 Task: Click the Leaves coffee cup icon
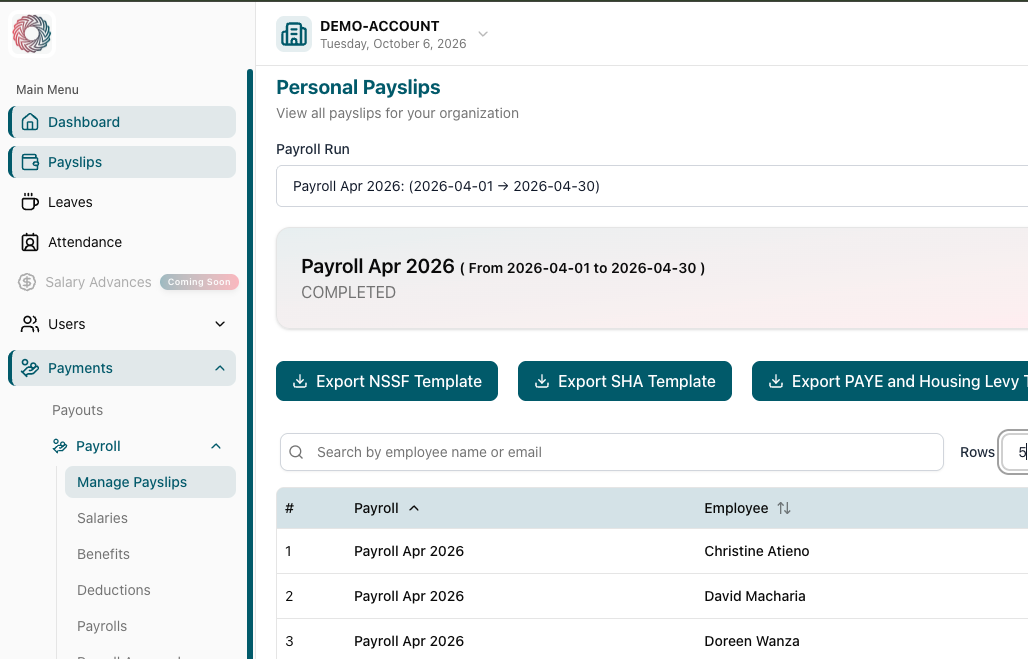[30, 202]
